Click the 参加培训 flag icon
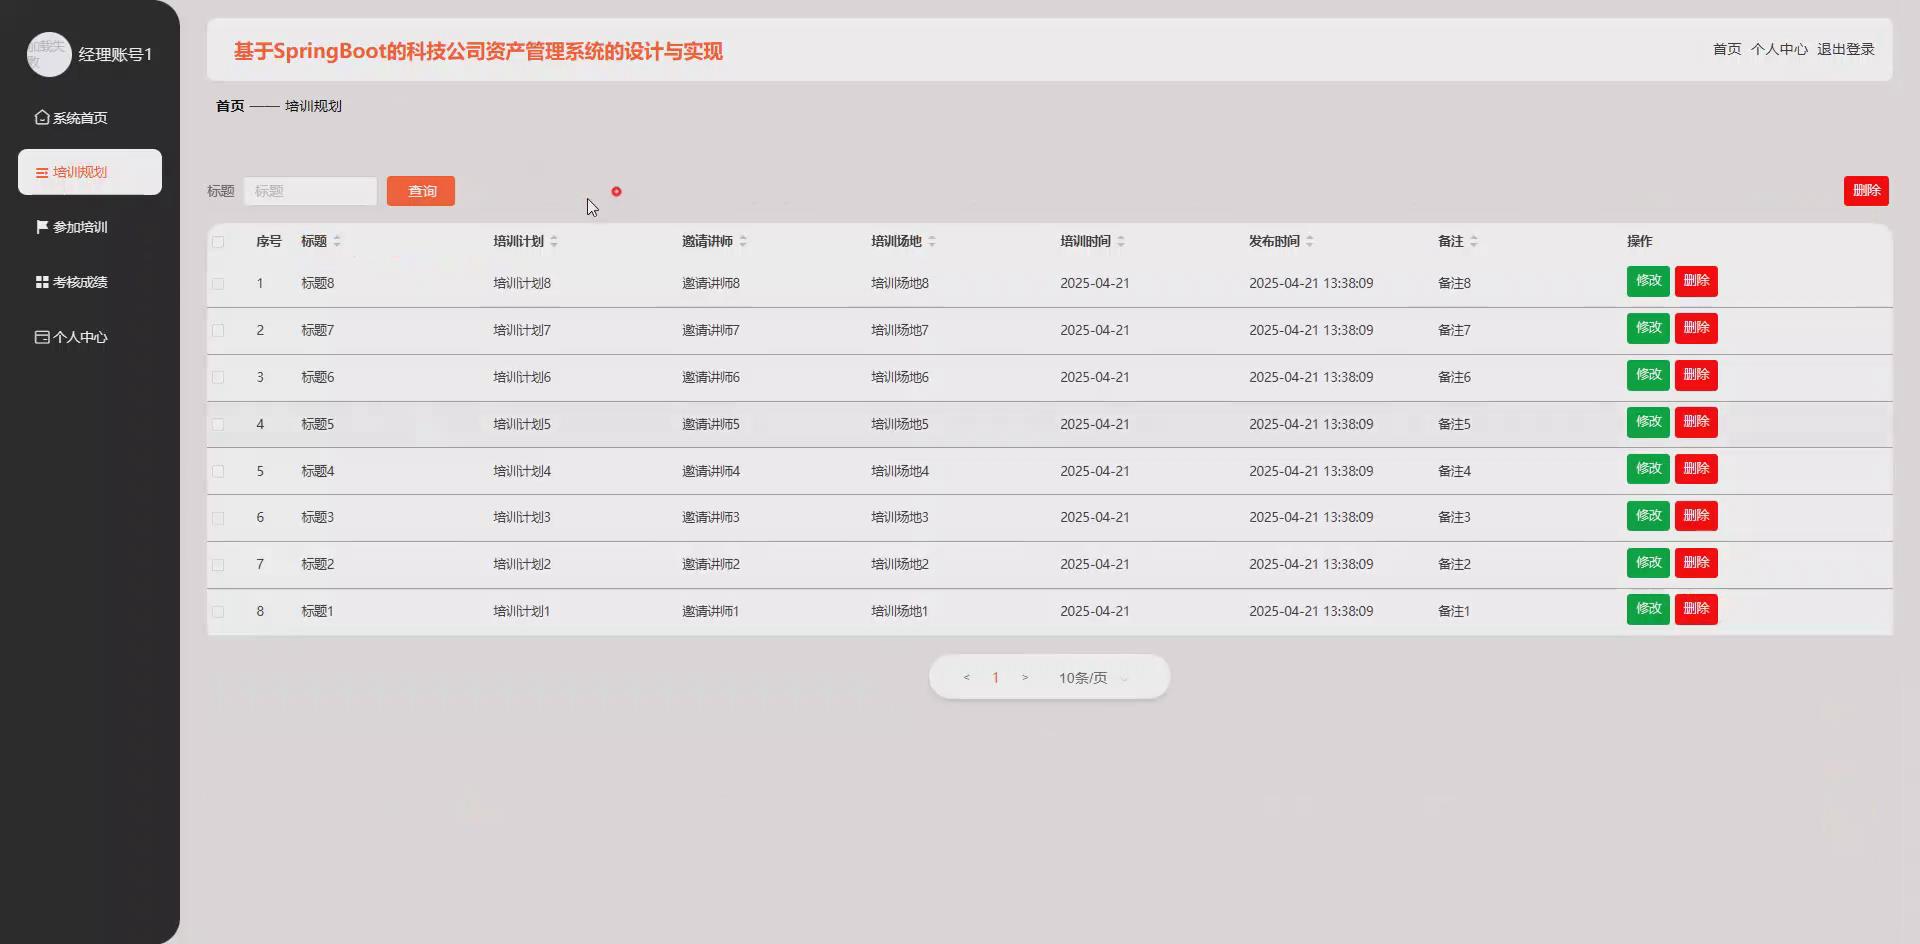 pyautogui.click(x=42, y=227)
